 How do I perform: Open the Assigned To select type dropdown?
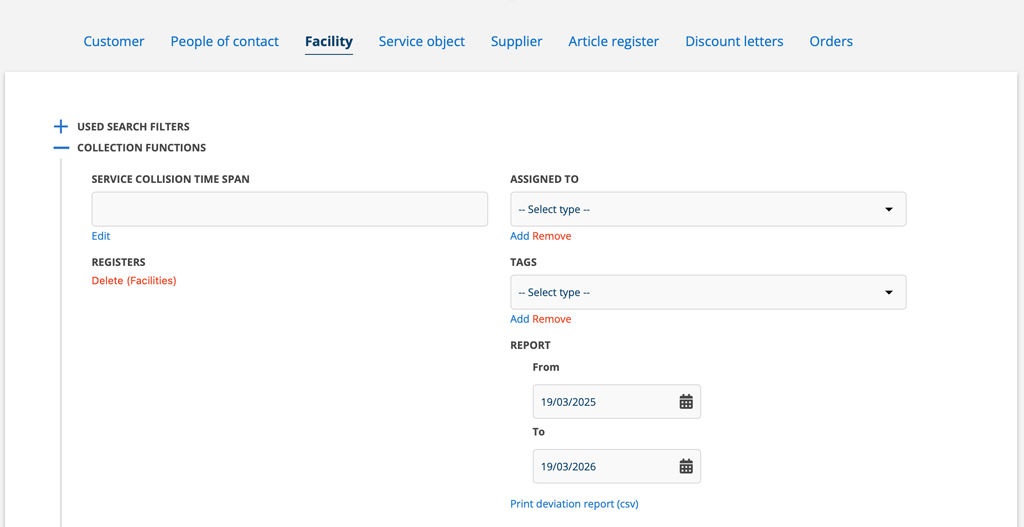[x=708, y=210]
